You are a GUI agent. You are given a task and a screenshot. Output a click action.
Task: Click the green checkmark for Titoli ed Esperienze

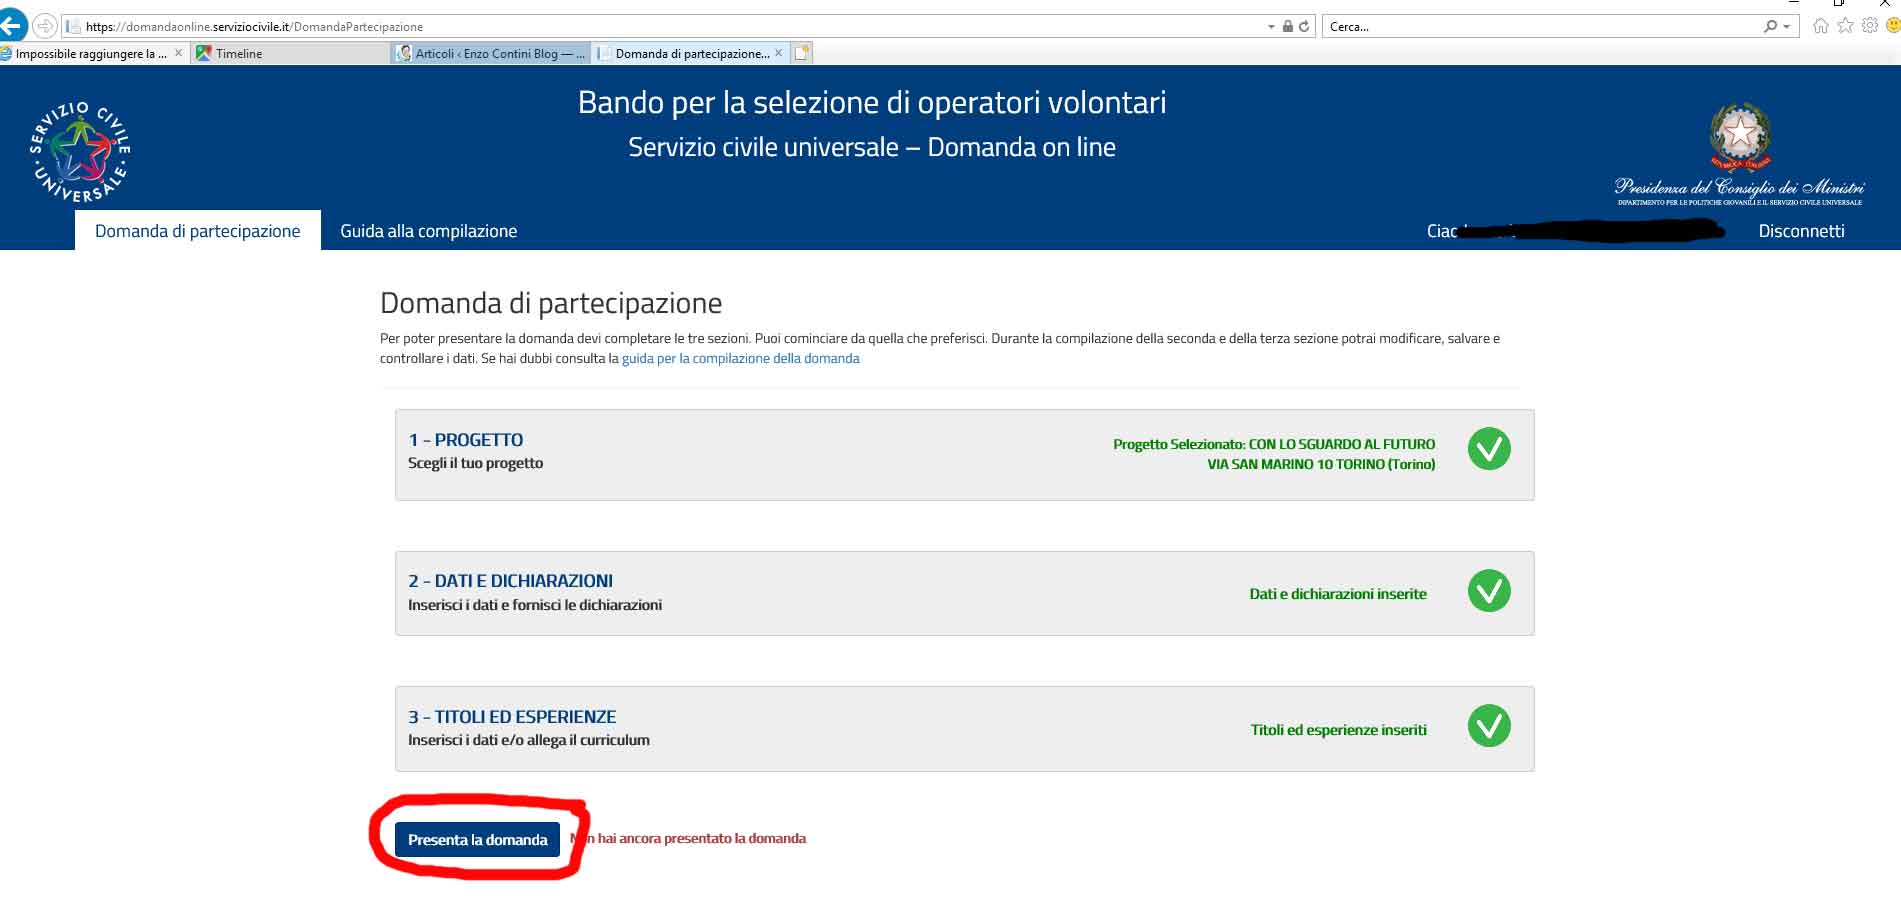1488,726
